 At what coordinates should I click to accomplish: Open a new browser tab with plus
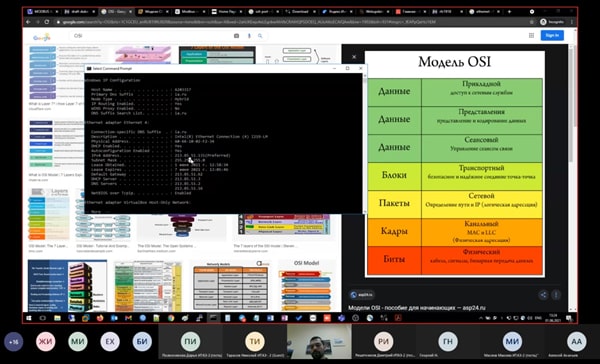click(509, 12)
